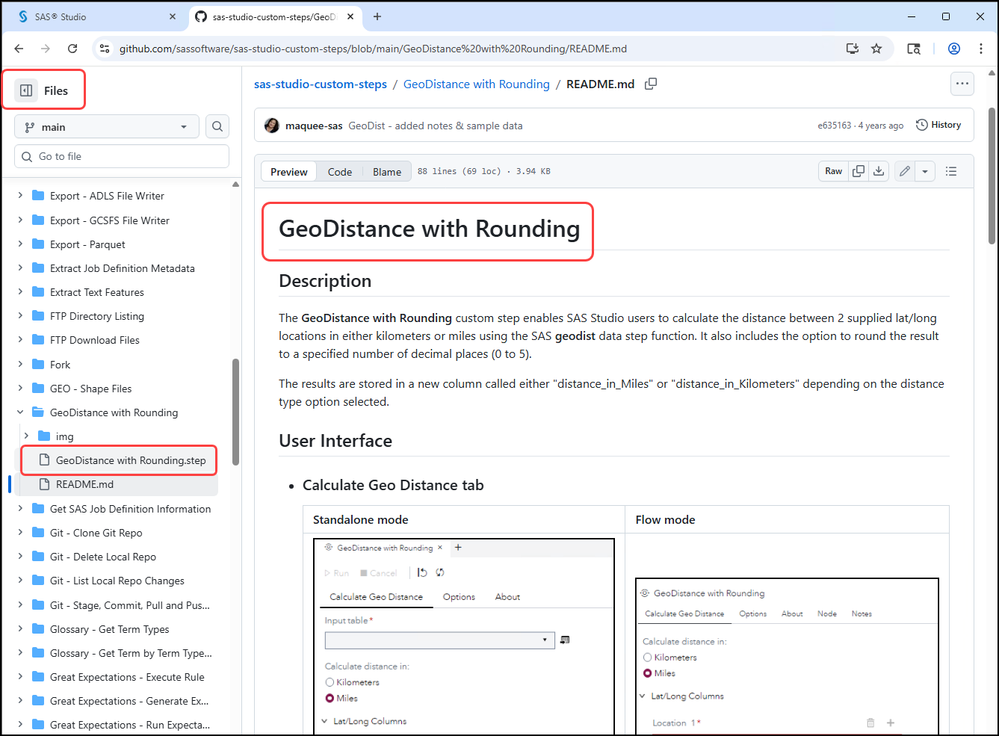
Task: Open GEO - Shape Files folder
Action: (x=90, y=389)
